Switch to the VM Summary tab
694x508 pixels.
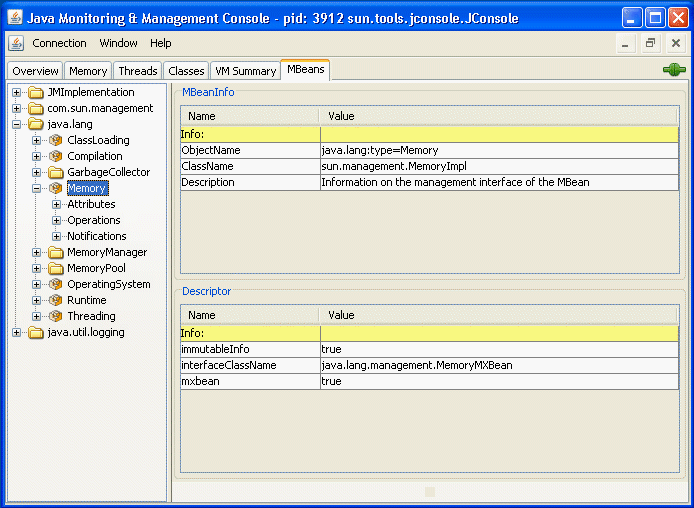[245, 71]
